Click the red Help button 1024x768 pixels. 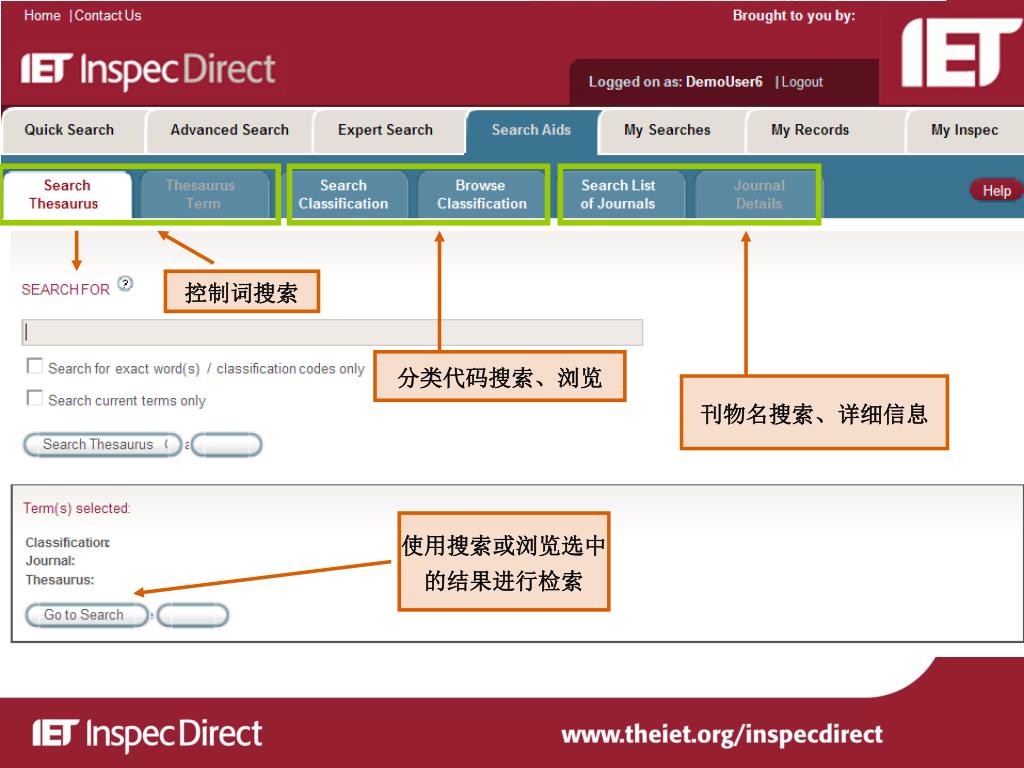pos(995,190)
